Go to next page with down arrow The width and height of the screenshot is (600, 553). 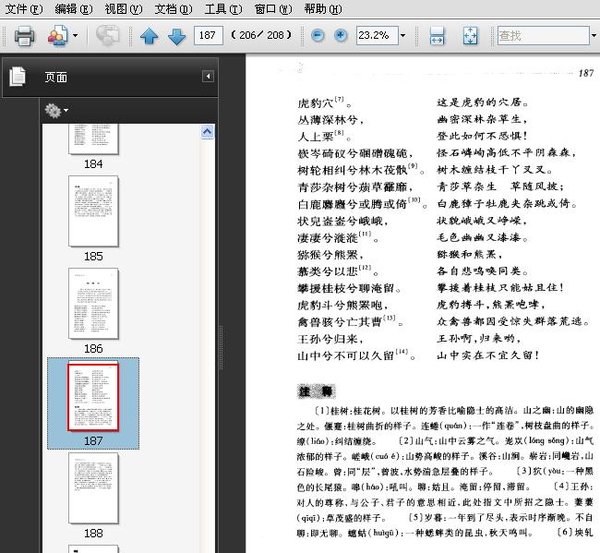tap(176, 36)
